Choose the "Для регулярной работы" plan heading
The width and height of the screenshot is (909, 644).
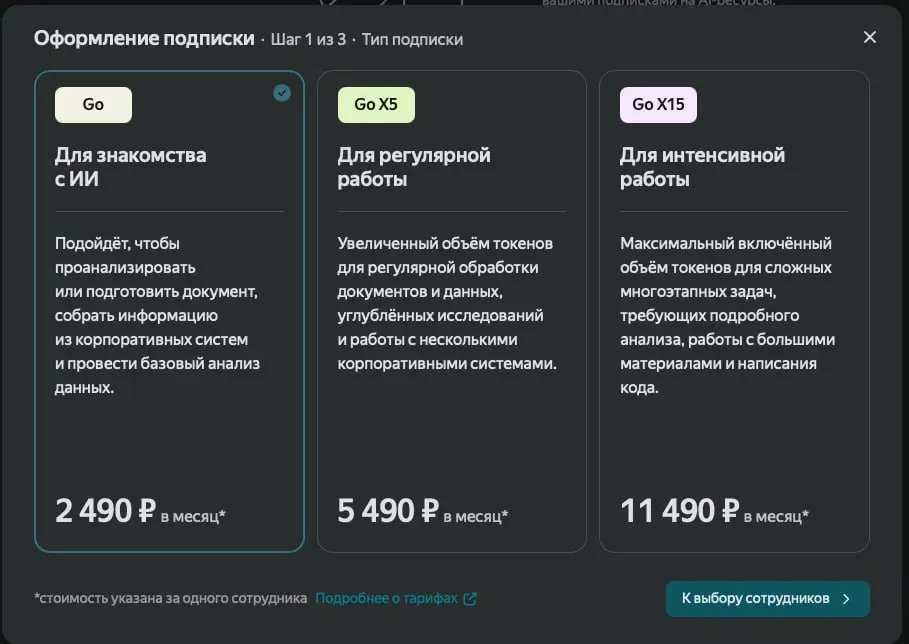coord(414,167)
